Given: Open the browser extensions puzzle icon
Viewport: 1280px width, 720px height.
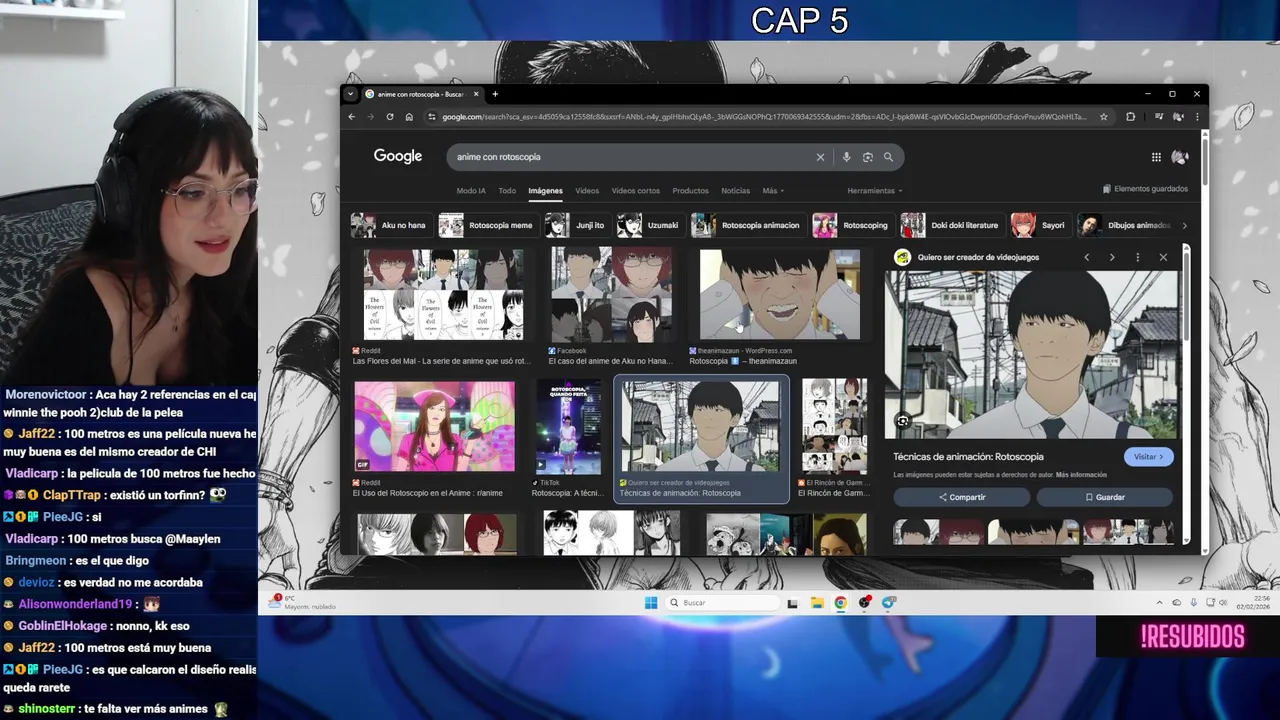Looking at the screenshot, I should 1131,117.
